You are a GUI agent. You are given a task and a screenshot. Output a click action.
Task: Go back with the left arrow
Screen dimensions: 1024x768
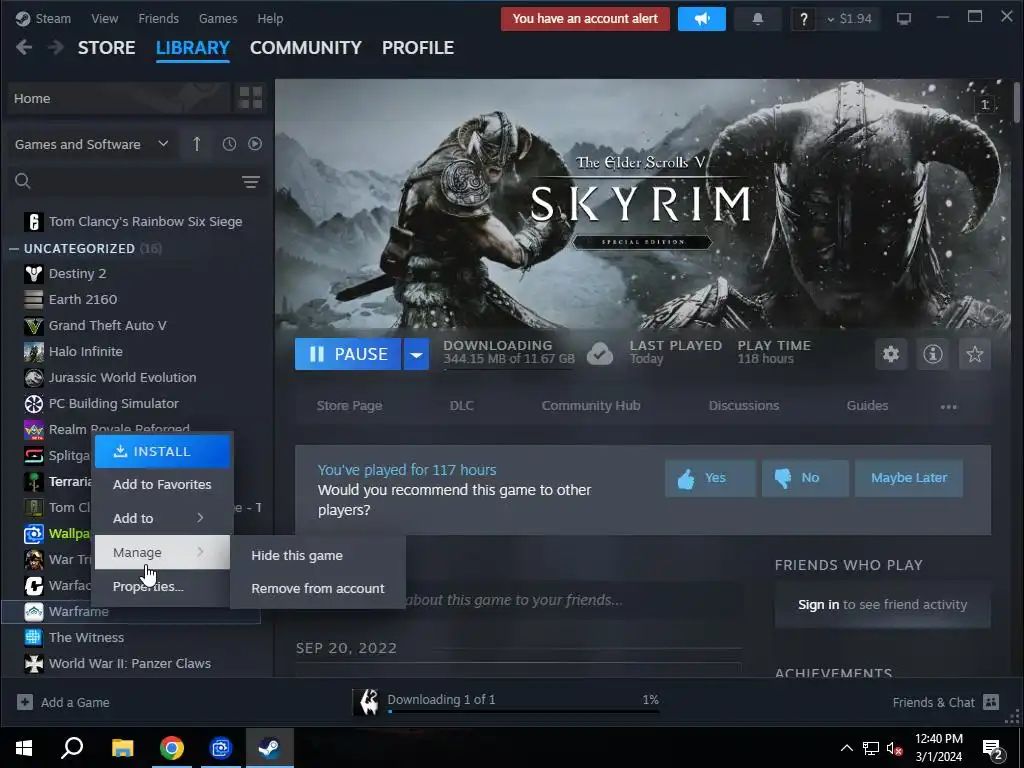point(24,48)
